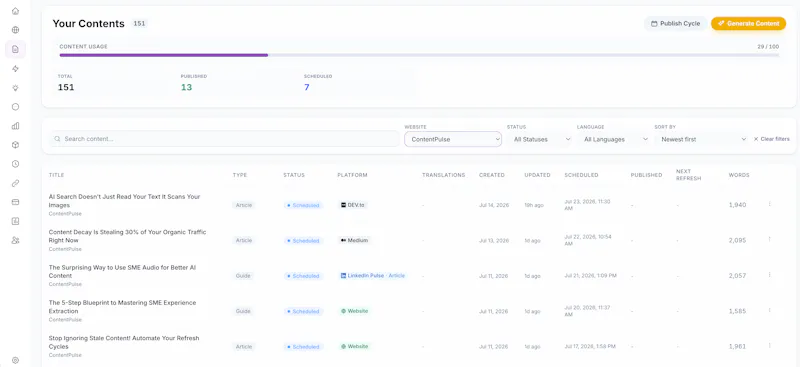Open the globe websites icon in sidebar
The image size is (800, 367).
click(x=15, y=30)
